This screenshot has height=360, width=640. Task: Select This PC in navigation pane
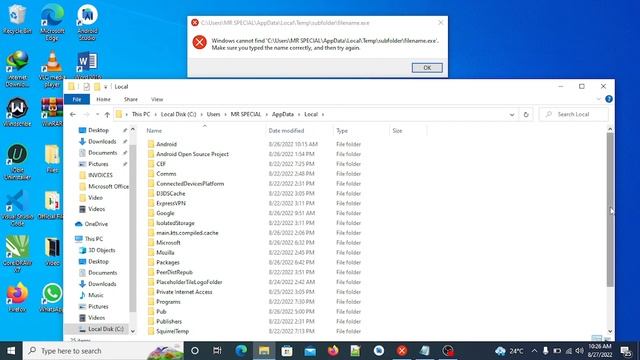pos(93,239)
